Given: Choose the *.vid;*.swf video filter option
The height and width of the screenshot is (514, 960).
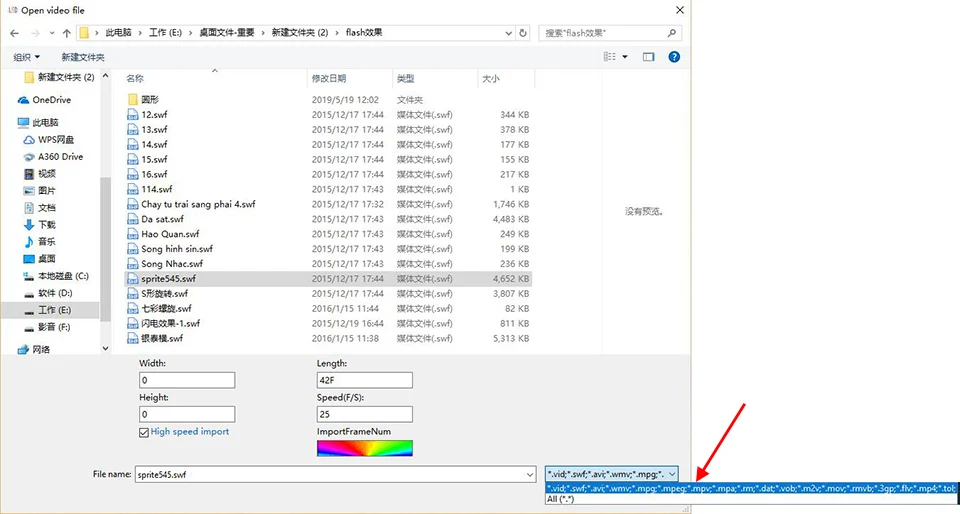Looking at the screenshot, I should (751, 488).
